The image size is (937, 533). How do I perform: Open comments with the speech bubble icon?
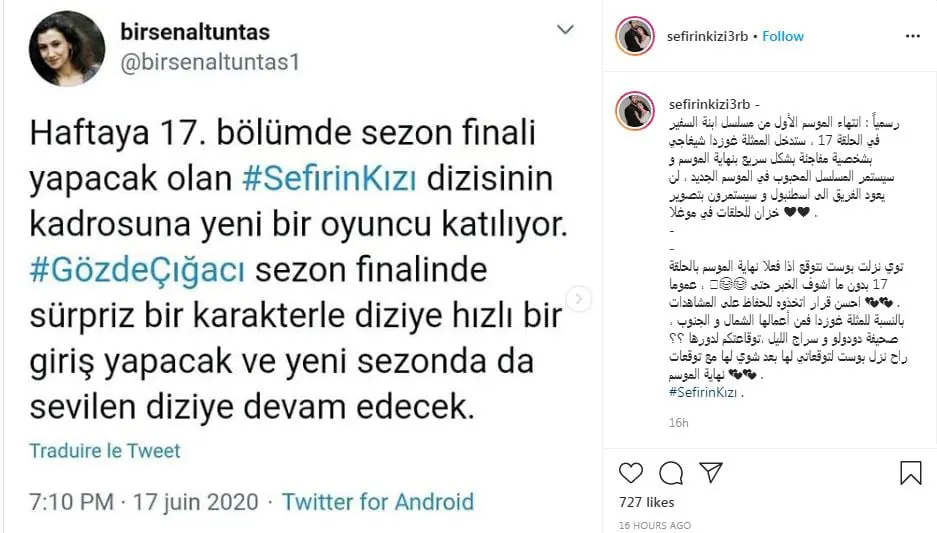(671, 473)
